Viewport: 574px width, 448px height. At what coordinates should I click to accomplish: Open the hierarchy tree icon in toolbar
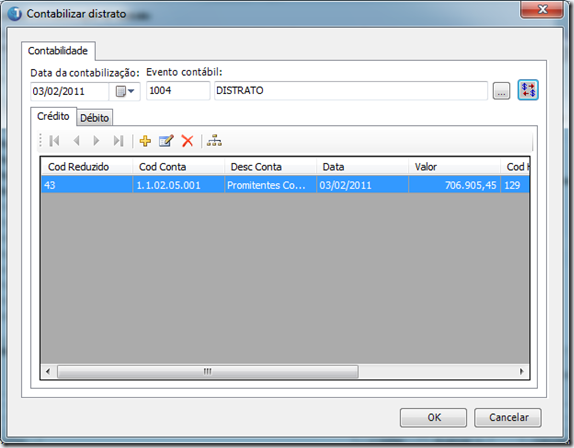point(214,141)
